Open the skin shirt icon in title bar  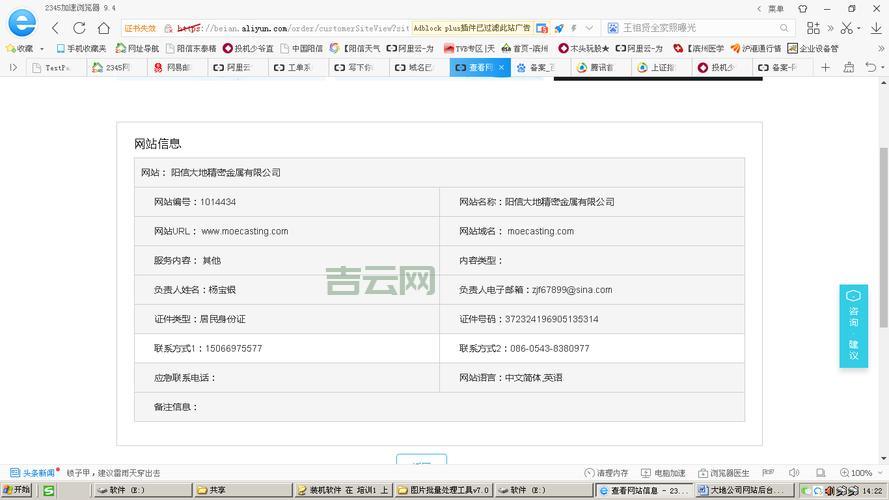pyautogui.click(x=802, y=9)
